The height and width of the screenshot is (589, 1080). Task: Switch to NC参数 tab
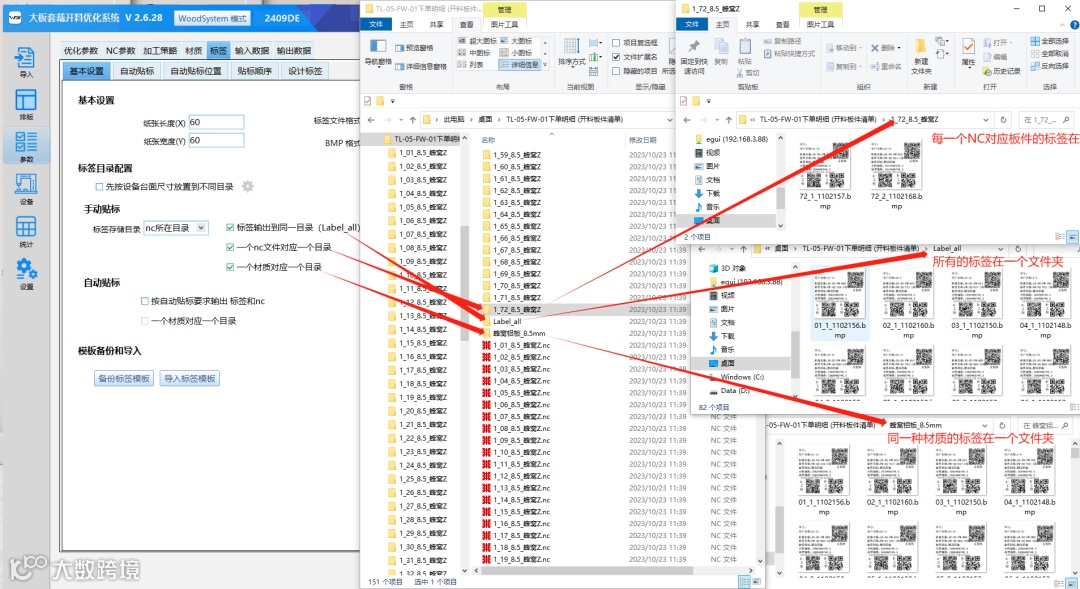[x=121, y=50]
